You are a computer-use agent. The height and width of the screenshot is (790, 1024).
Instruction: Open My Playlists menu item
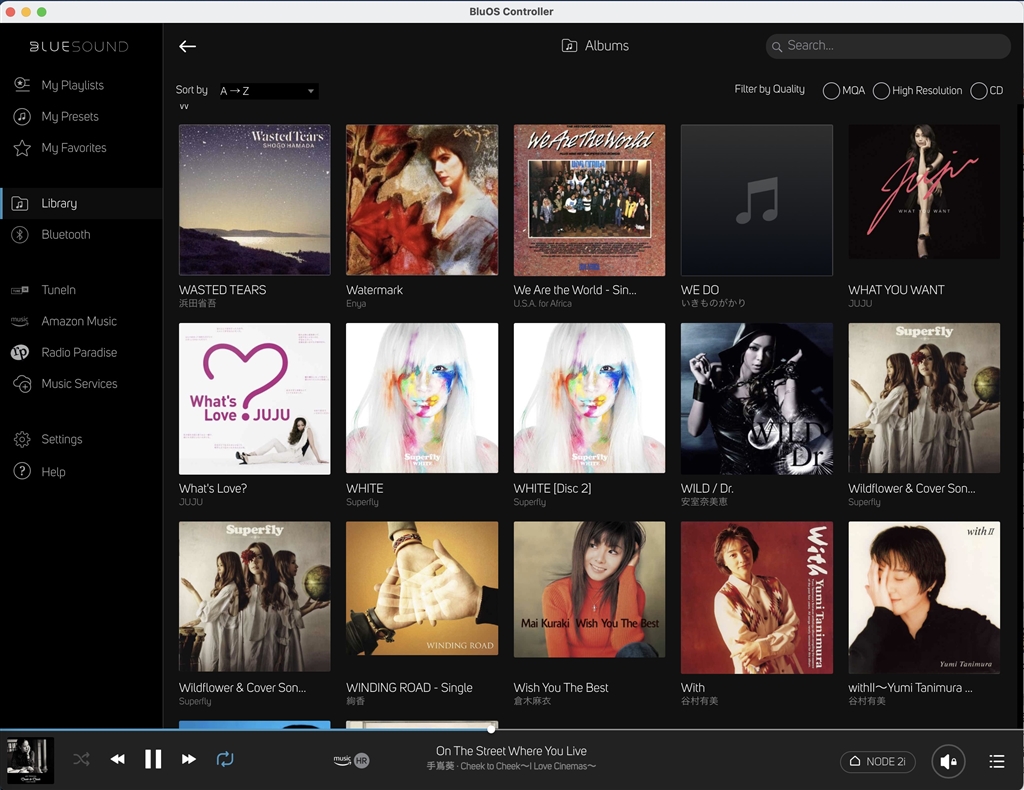pyautogui.click(x=72, y=85)
